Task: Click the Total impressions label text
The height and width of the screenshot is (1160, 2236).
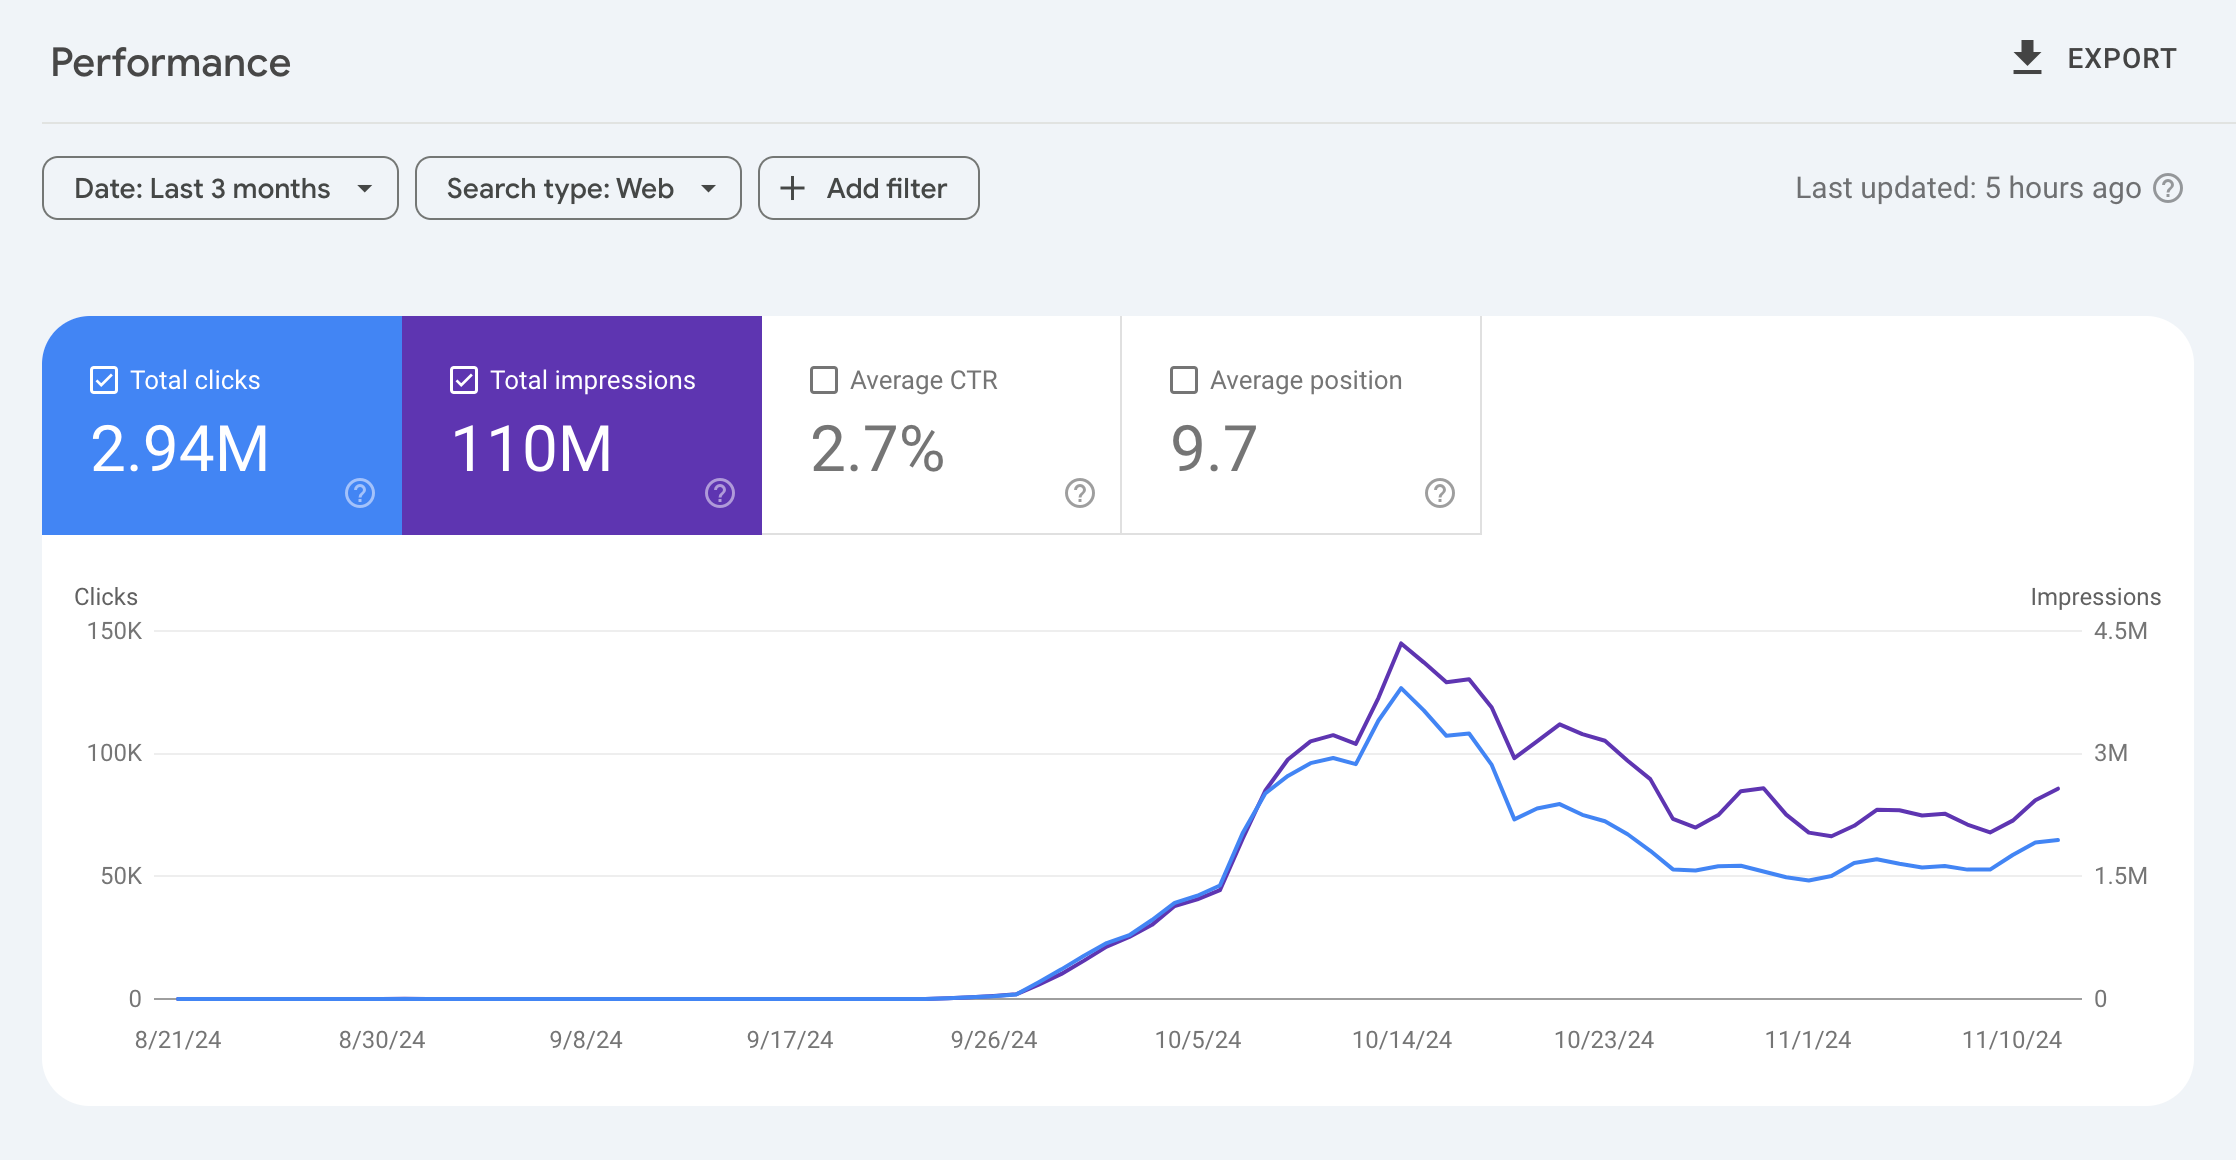Action: [593, 380]
